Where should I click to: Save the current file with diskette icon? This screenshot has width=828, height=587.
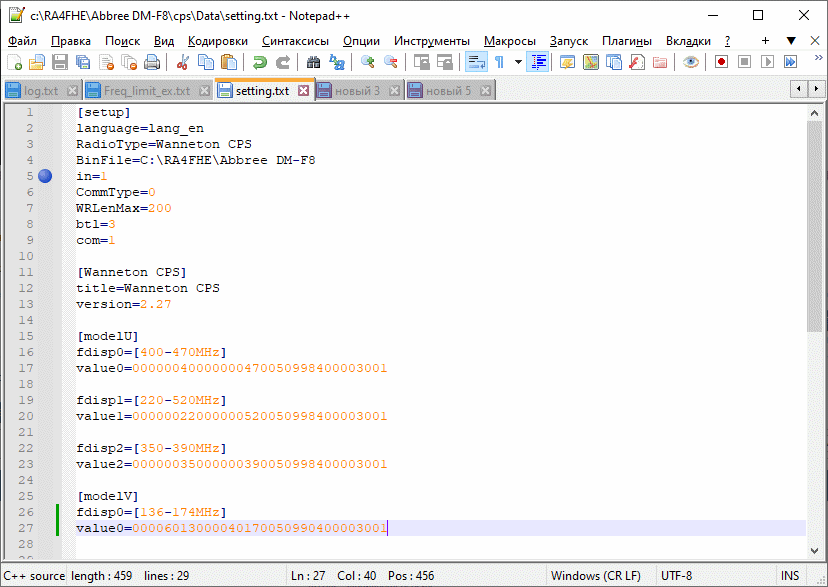[x=60, y=62]
